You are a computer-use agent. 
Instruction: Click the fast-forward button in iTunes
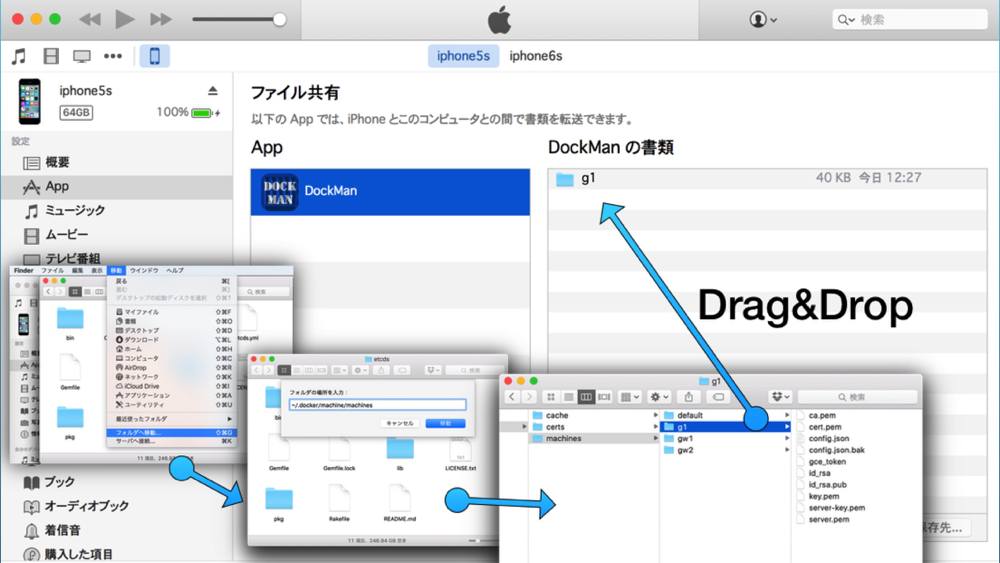[x=161, y=19]
